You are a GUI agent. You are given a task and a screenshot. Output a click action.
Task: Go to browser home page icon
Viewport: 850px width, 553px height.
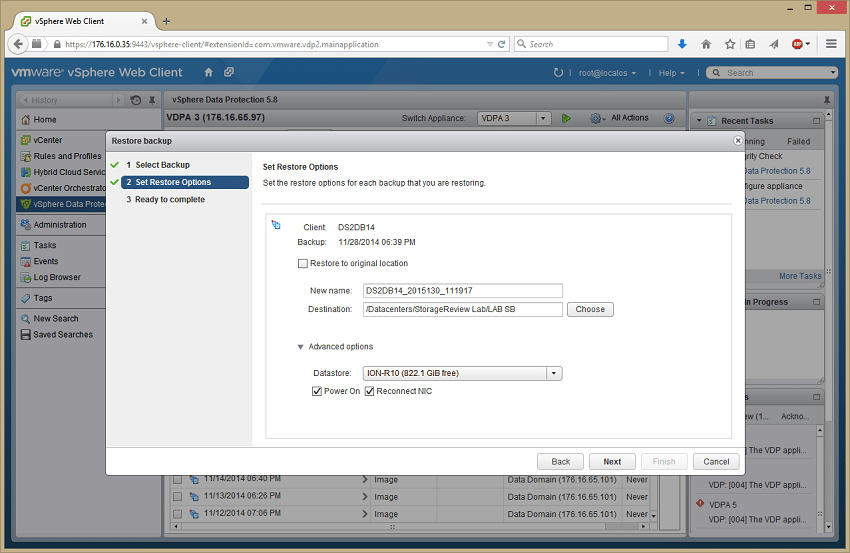706,44
